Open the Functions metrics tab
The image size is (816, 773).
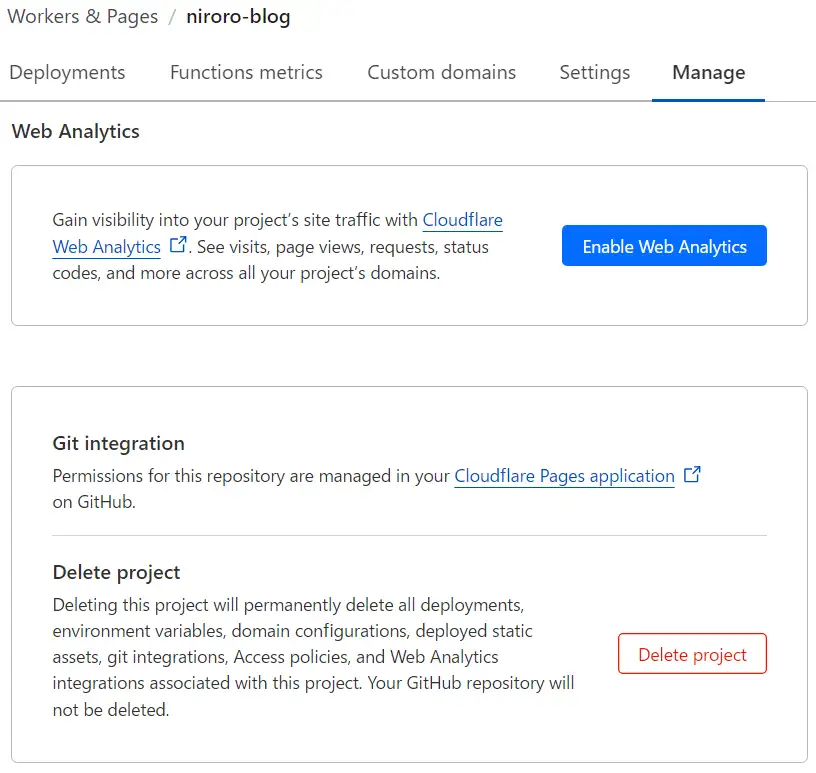245,72
